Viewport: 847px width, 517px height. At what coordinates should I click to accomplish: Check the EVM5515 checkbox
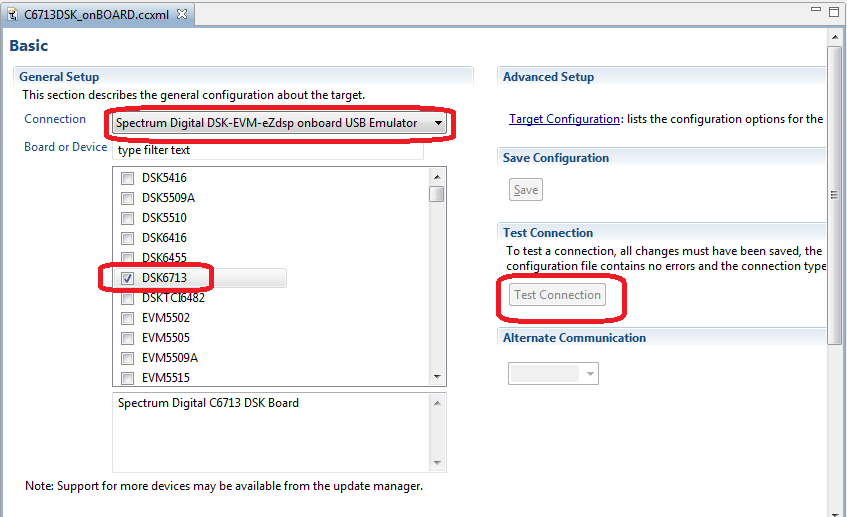(x=127, y=378)
